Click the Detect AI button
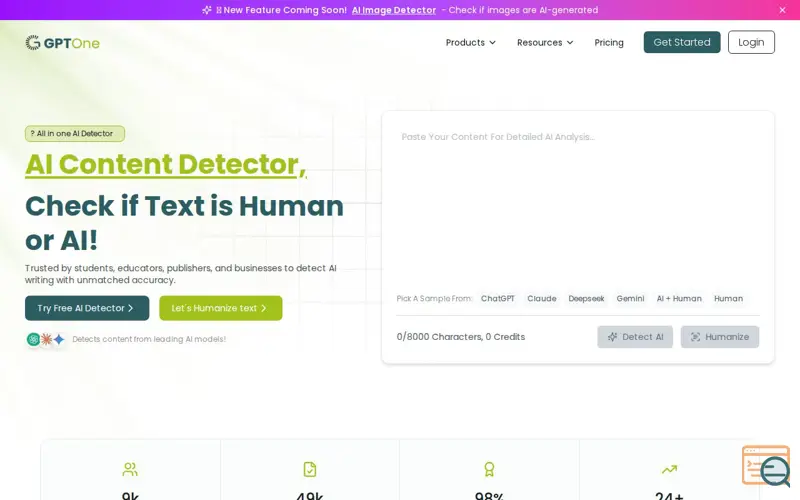Image resolution: width=800 pixels, height=500 pixels. point(635,337)
